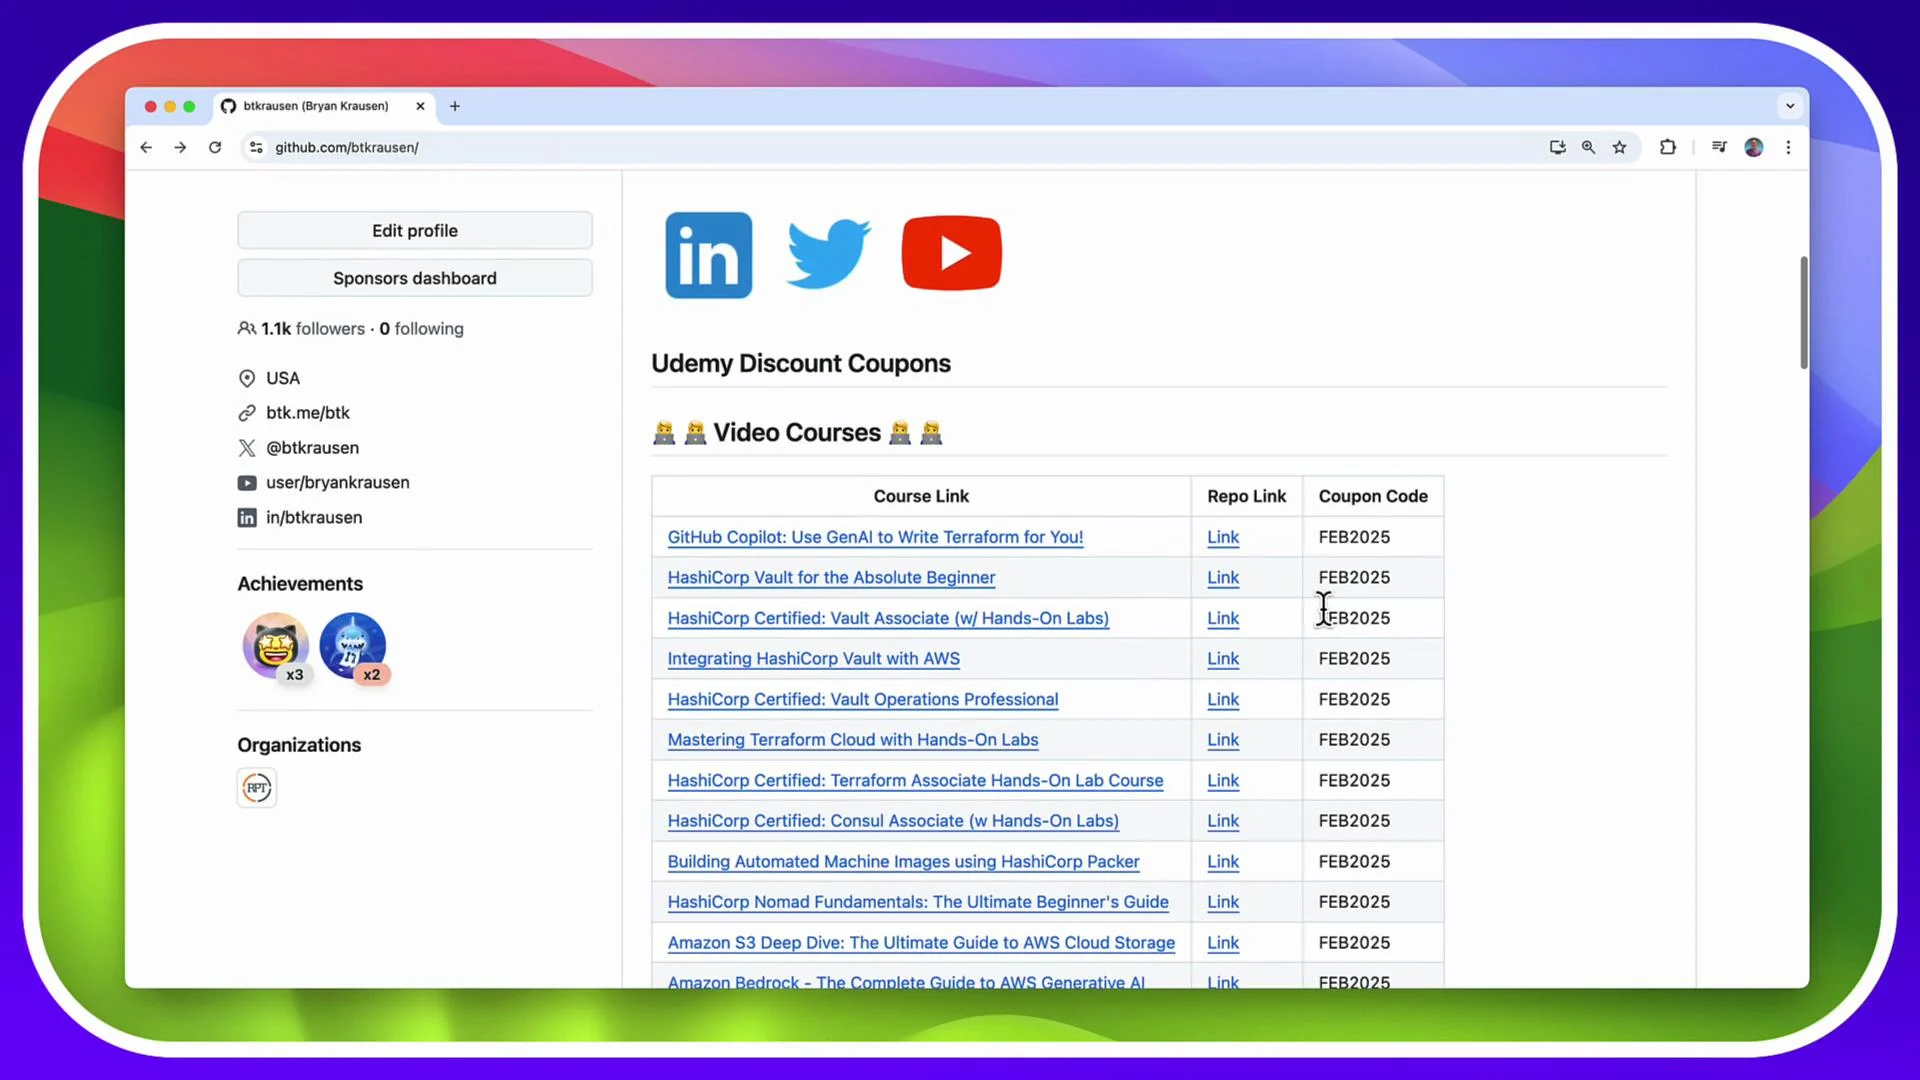Open Vault Associate Hands-On Labs course link
The width and height of the screenshot is (1920, 1080).
pyautogui.click(x=888, y=618)
